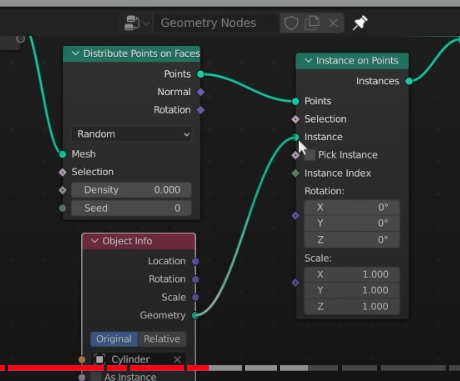Open the Cylinder object selector field
The height and width of the screenshot is (381, 460).
pyautogui.click(x=138, y=359)
